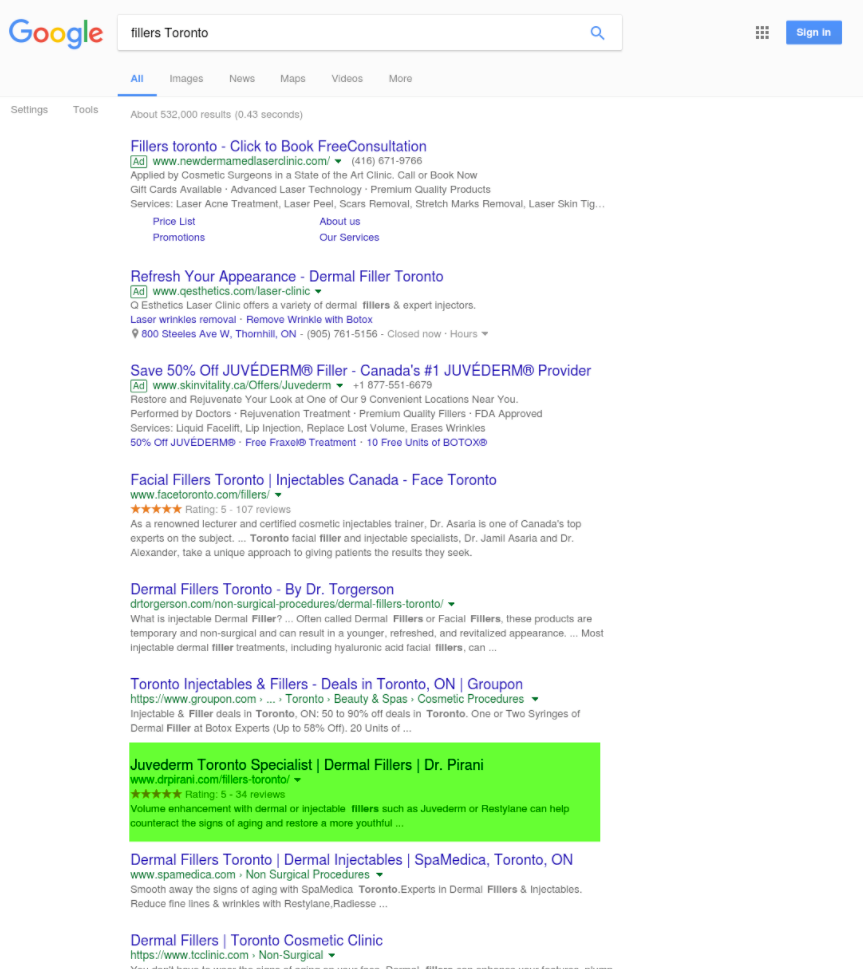Click the Ad badge for newdermamedlaserclinic.com
Screen dimensions: 863x969
[138, 161]
